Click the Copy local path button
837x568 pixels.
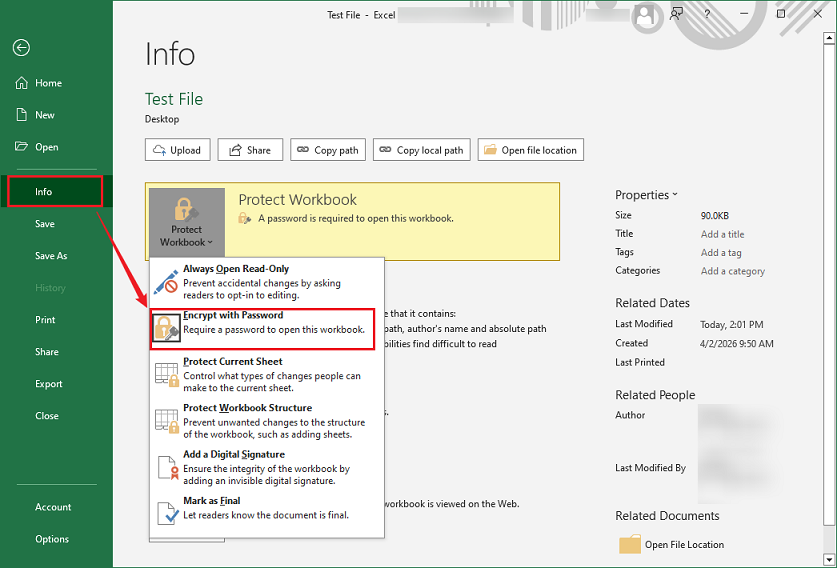point(422,150)
